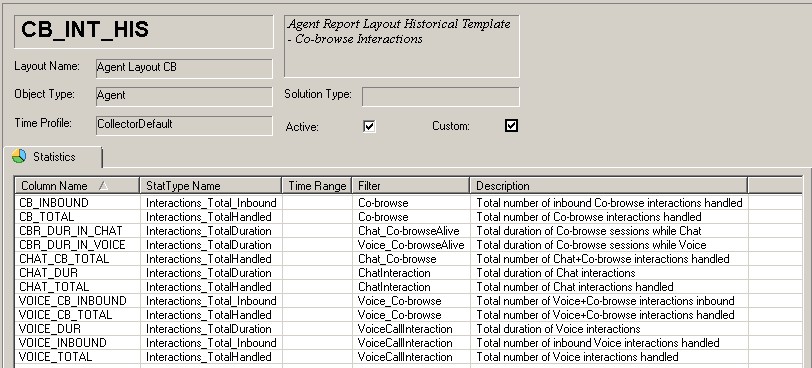This screenshot has width=812, height=368.
Task: Switch to the Statistics tab
Action: (53, 157)
